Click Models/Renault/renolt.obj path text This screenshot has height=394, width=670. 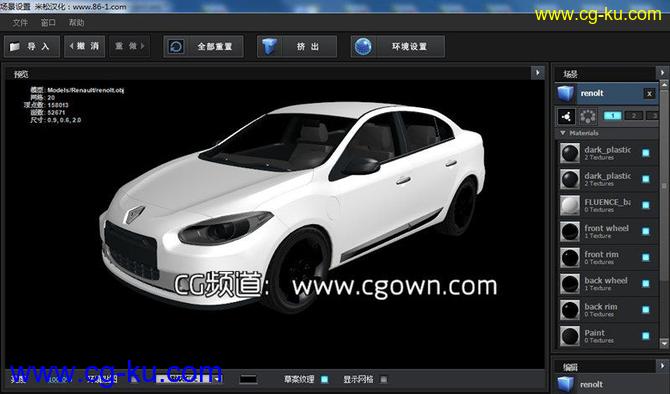coord(85,90)
